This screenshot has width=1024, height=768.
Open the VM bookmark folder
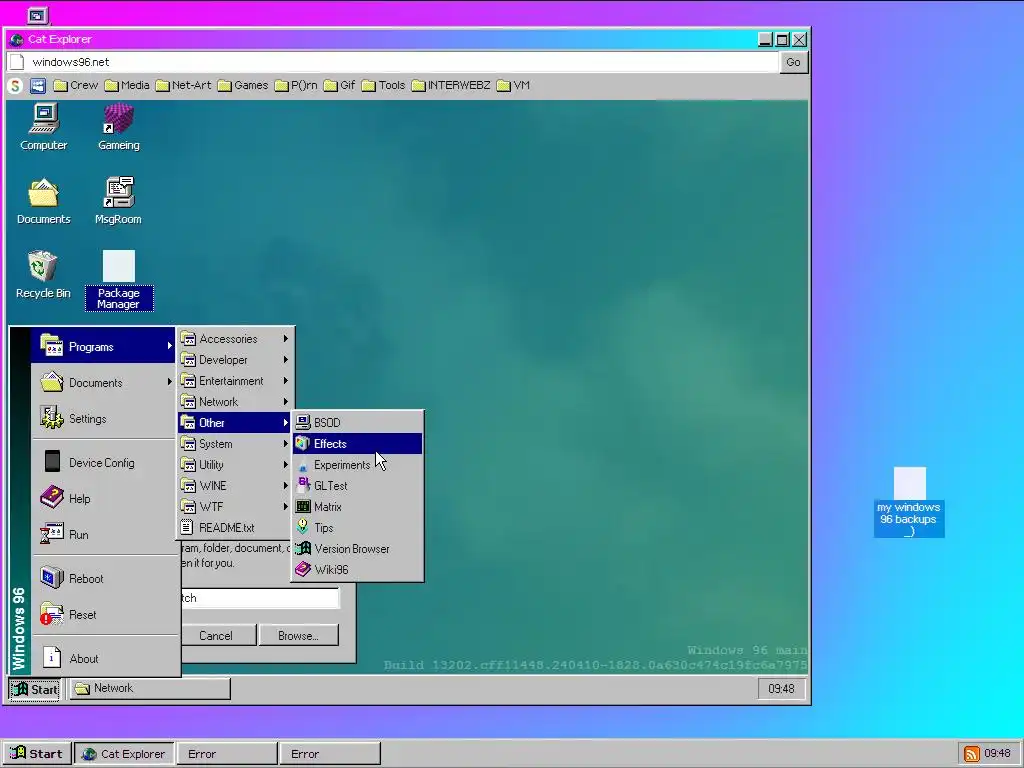(513, 86)
